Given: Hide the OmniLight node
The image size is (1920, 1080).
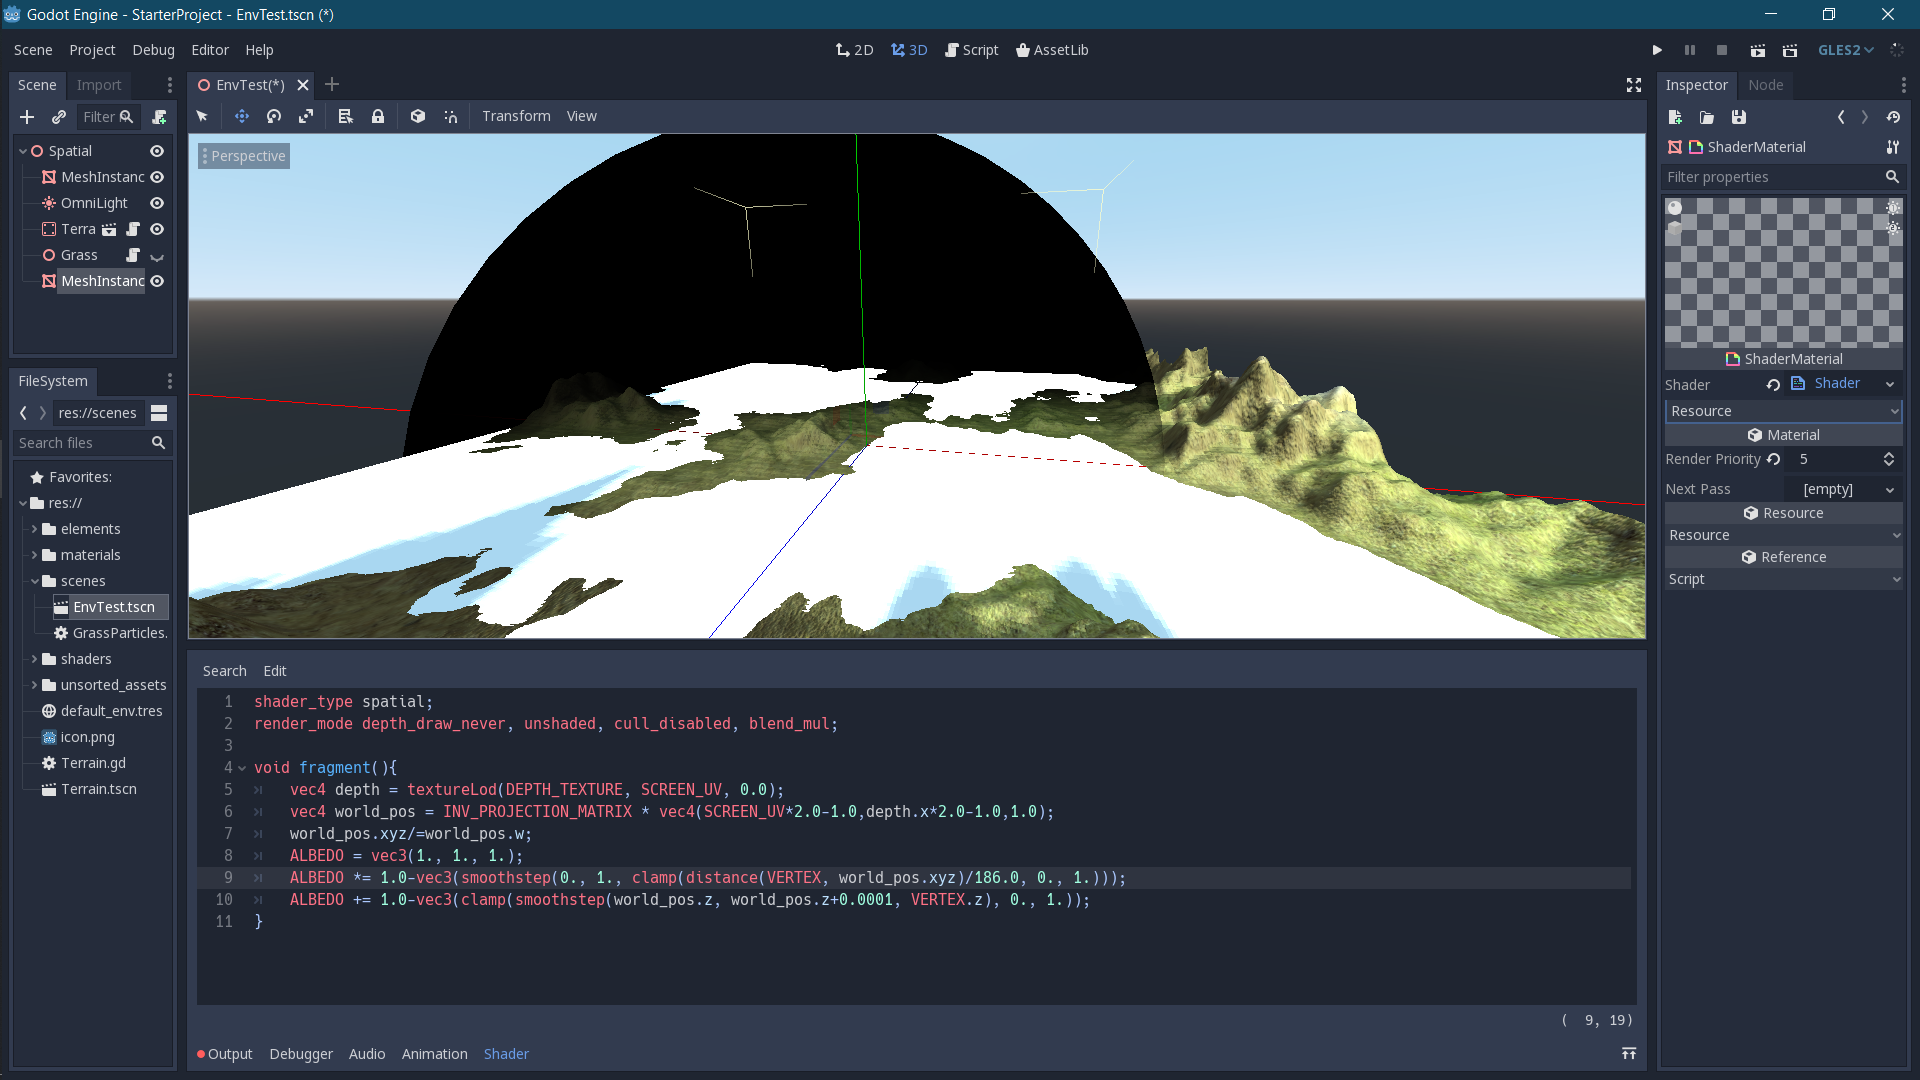Looking at the screenshot, I should (x=156, y=203).
